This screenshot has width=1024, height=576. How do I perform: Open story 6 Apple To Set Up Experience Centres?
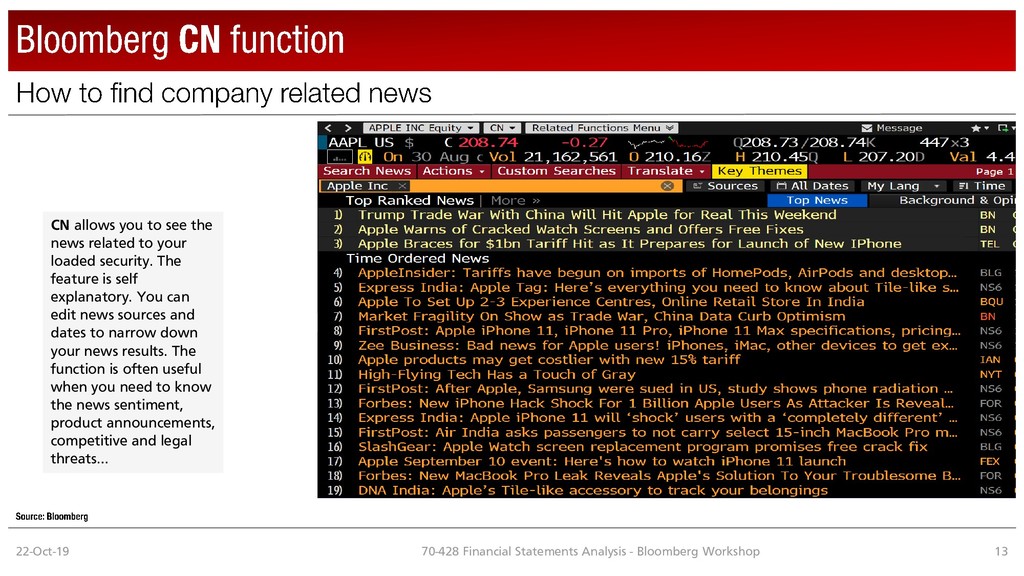(x=611, y=302)
